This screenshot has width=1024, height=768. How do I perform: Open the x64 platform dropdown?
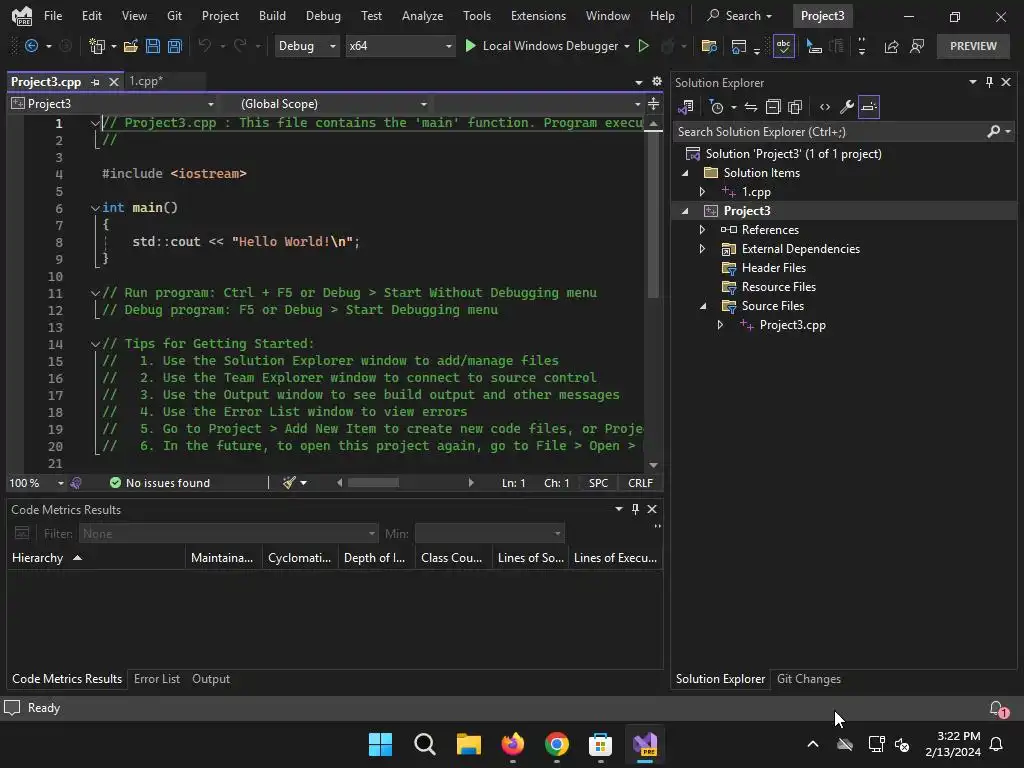[400, 46]
